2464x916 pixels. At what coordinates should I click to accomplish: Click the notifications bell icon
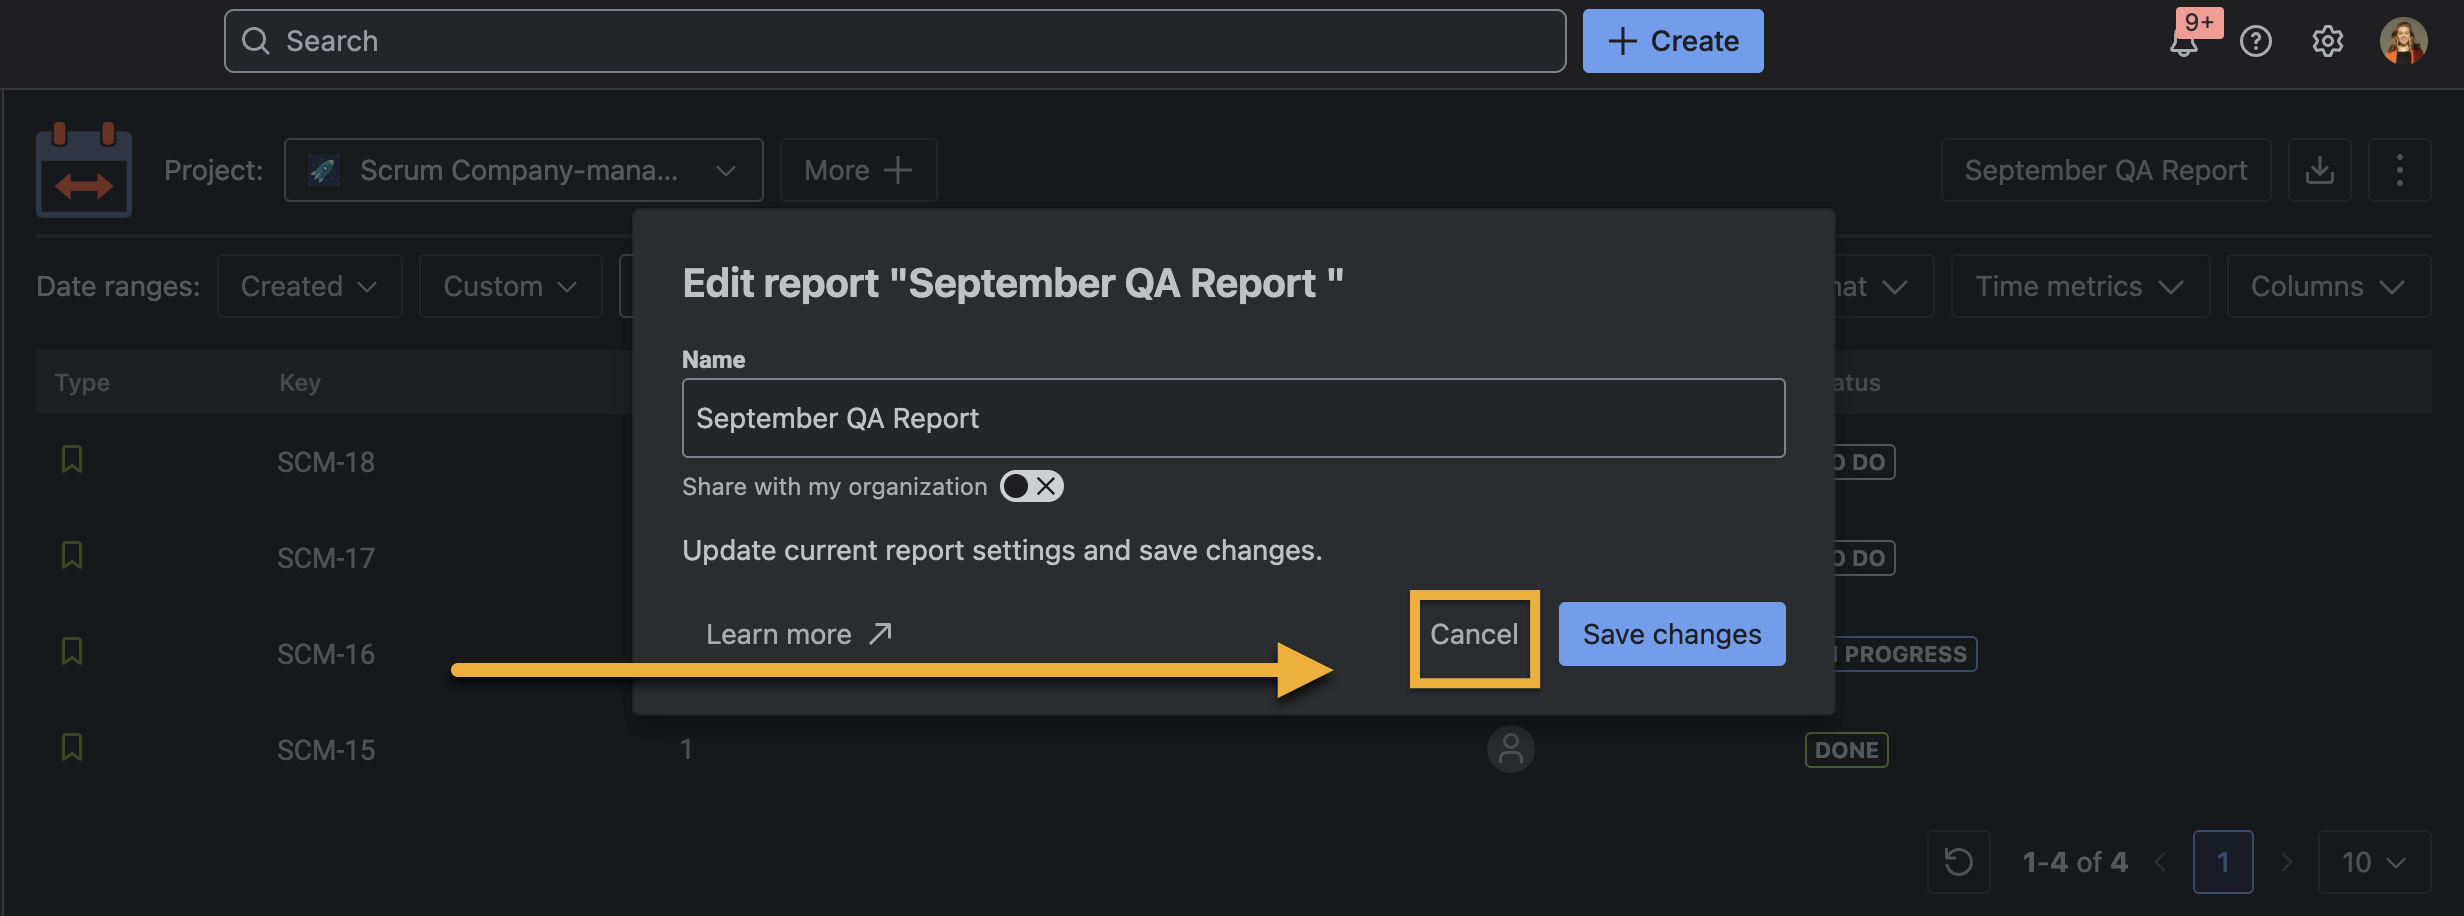pos(2184,43)
